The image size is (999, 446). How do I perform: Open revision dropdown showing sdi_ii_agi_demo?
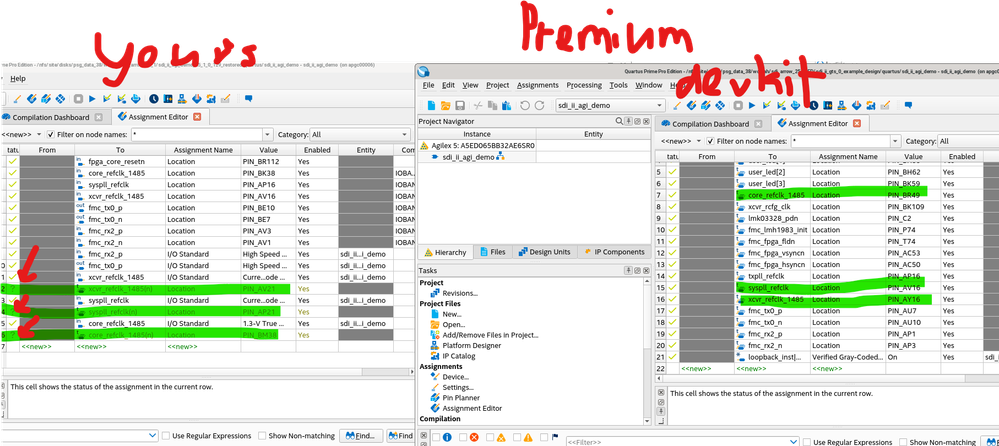[x=608, y=105]
